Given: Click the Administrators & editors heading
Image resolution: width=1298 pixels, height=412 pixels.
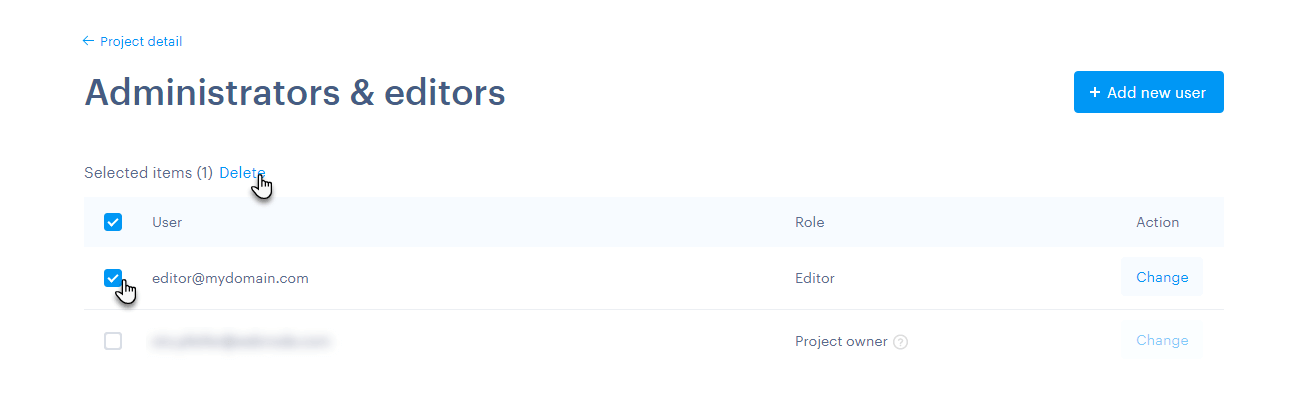Looking at the screenshot, I should pyautogui.click(x=295, y=93).
